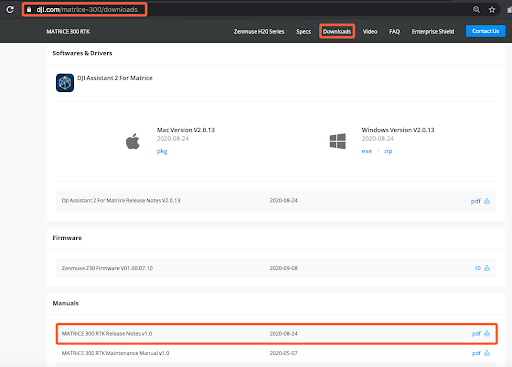Viewport: 512px width, 367px height.
Task: Click Mac Version V2.0.13 label
Action: 186,130
